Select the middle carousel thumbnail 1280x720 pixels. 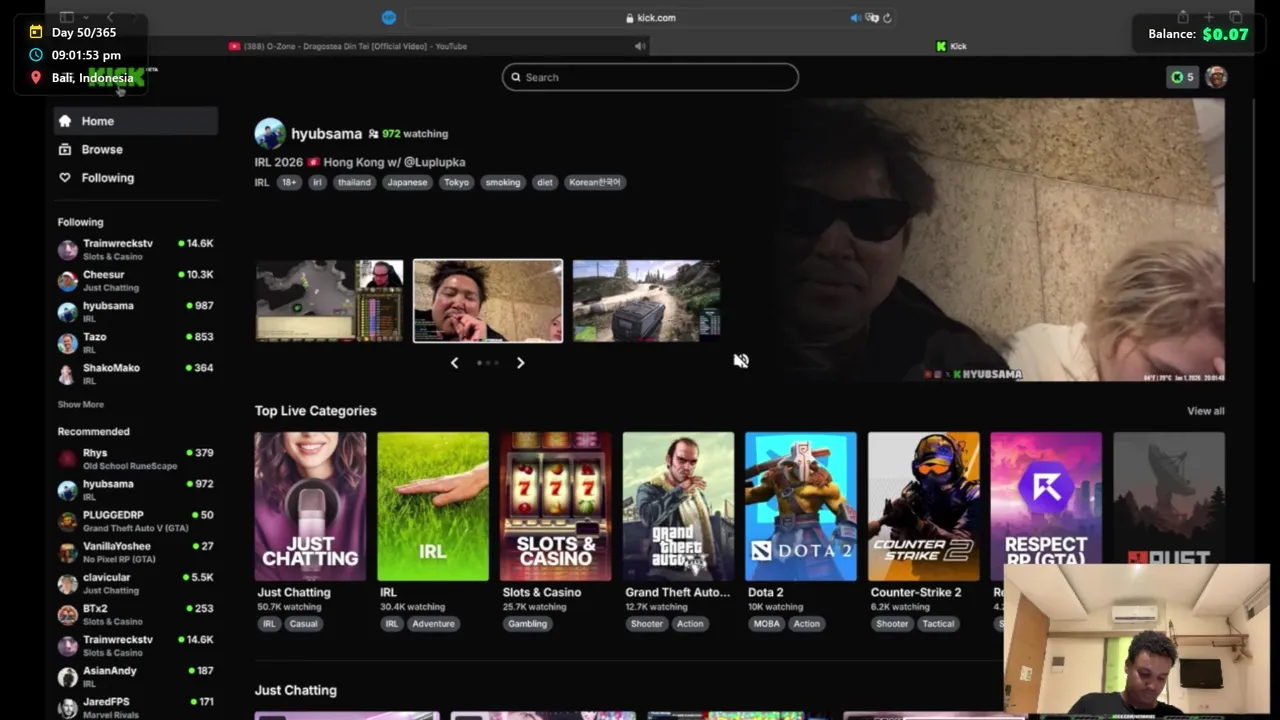point(488,300)
